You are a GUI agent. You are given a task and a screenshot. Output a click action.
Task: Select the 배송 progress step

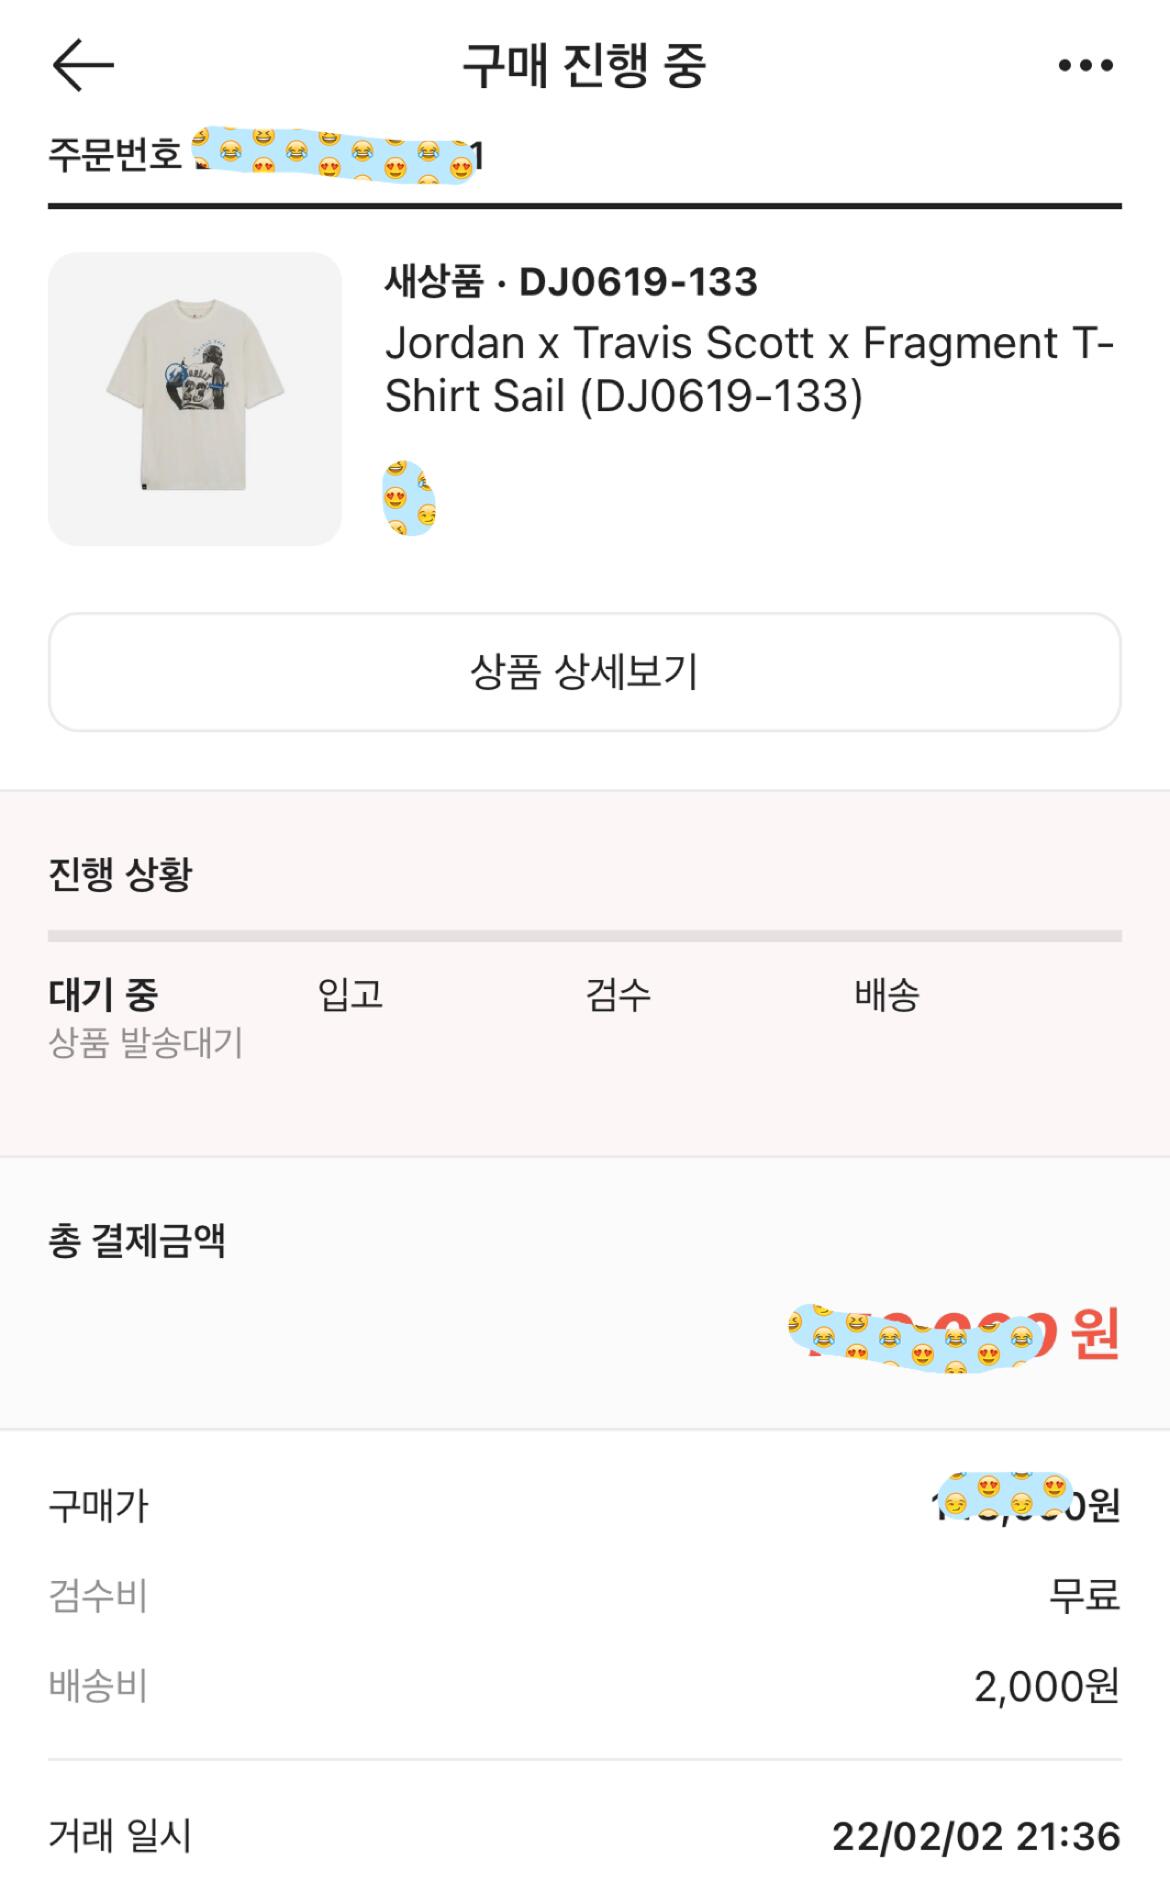coord(886,994)
